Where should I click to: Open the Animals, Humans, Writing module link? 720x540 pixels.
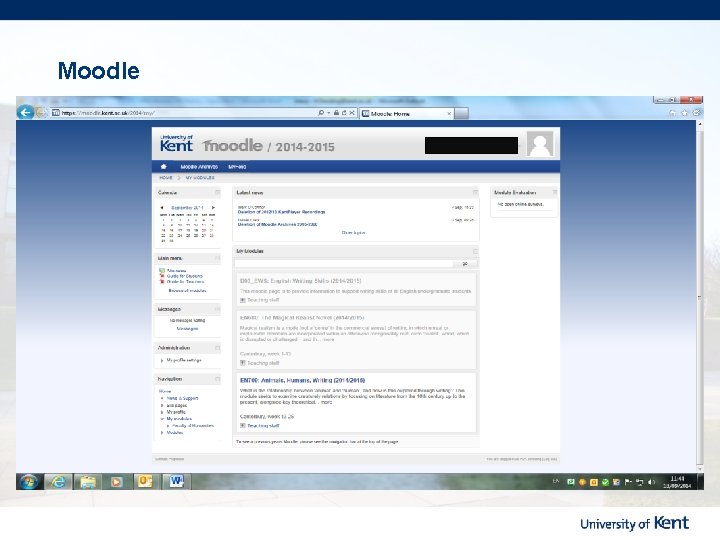pyautogui.click(x=303, y=380)
